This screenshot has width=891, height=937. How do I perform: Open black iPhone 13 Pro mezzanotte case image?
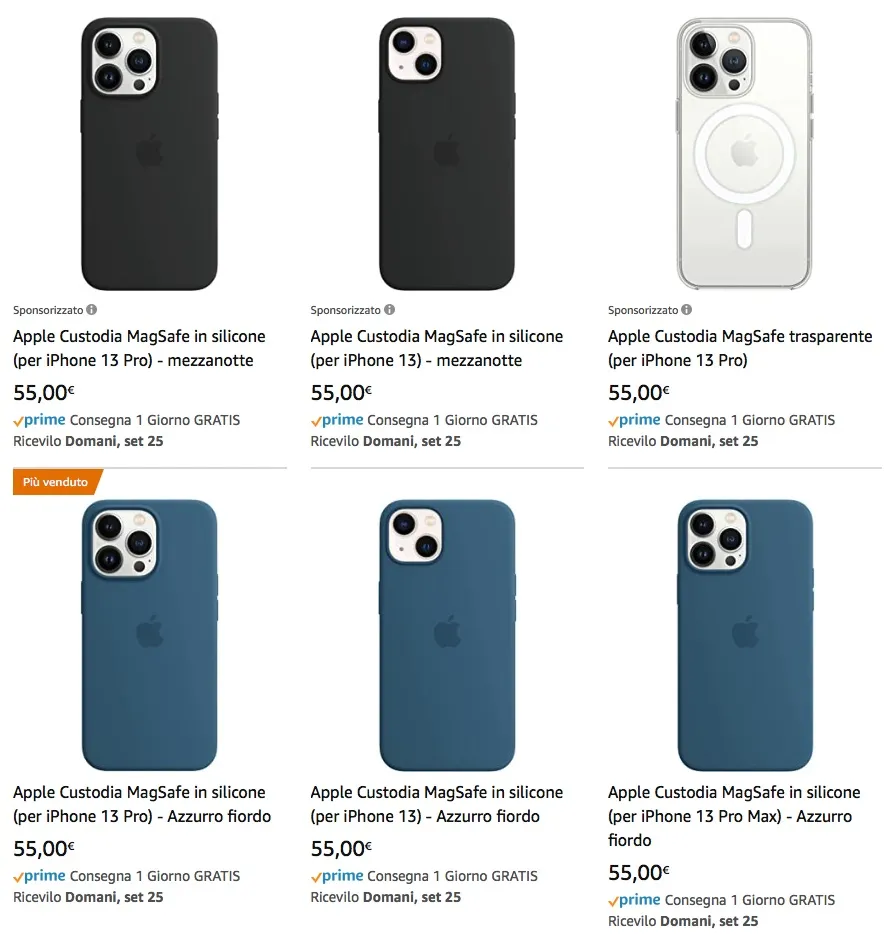[x=149, y=154]
